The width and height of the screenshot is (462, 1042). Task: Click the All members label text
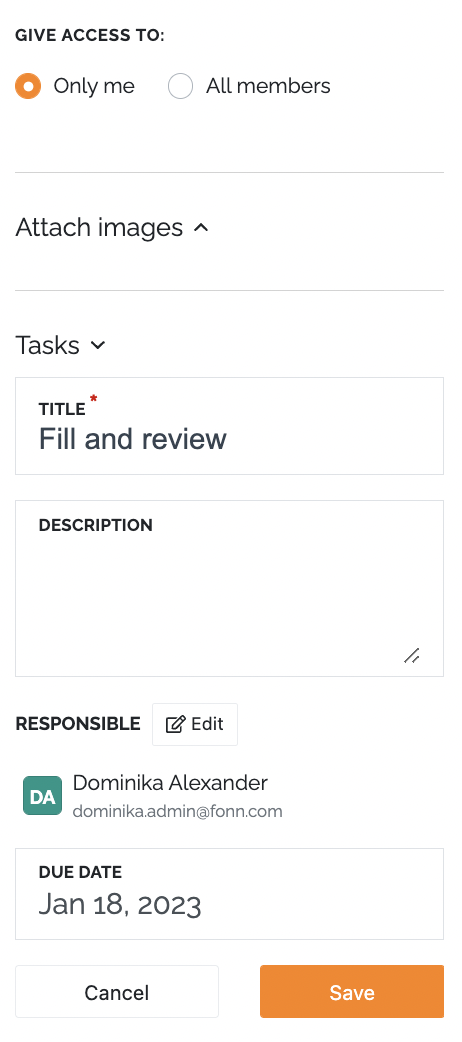point(268,86)
